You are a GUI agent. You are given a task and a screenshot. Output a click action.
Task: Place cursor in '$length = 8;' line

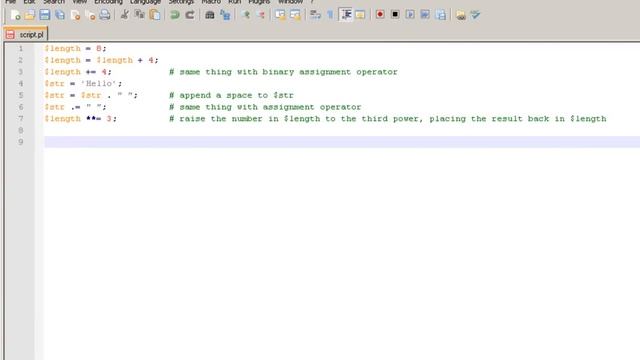(75, 49)
